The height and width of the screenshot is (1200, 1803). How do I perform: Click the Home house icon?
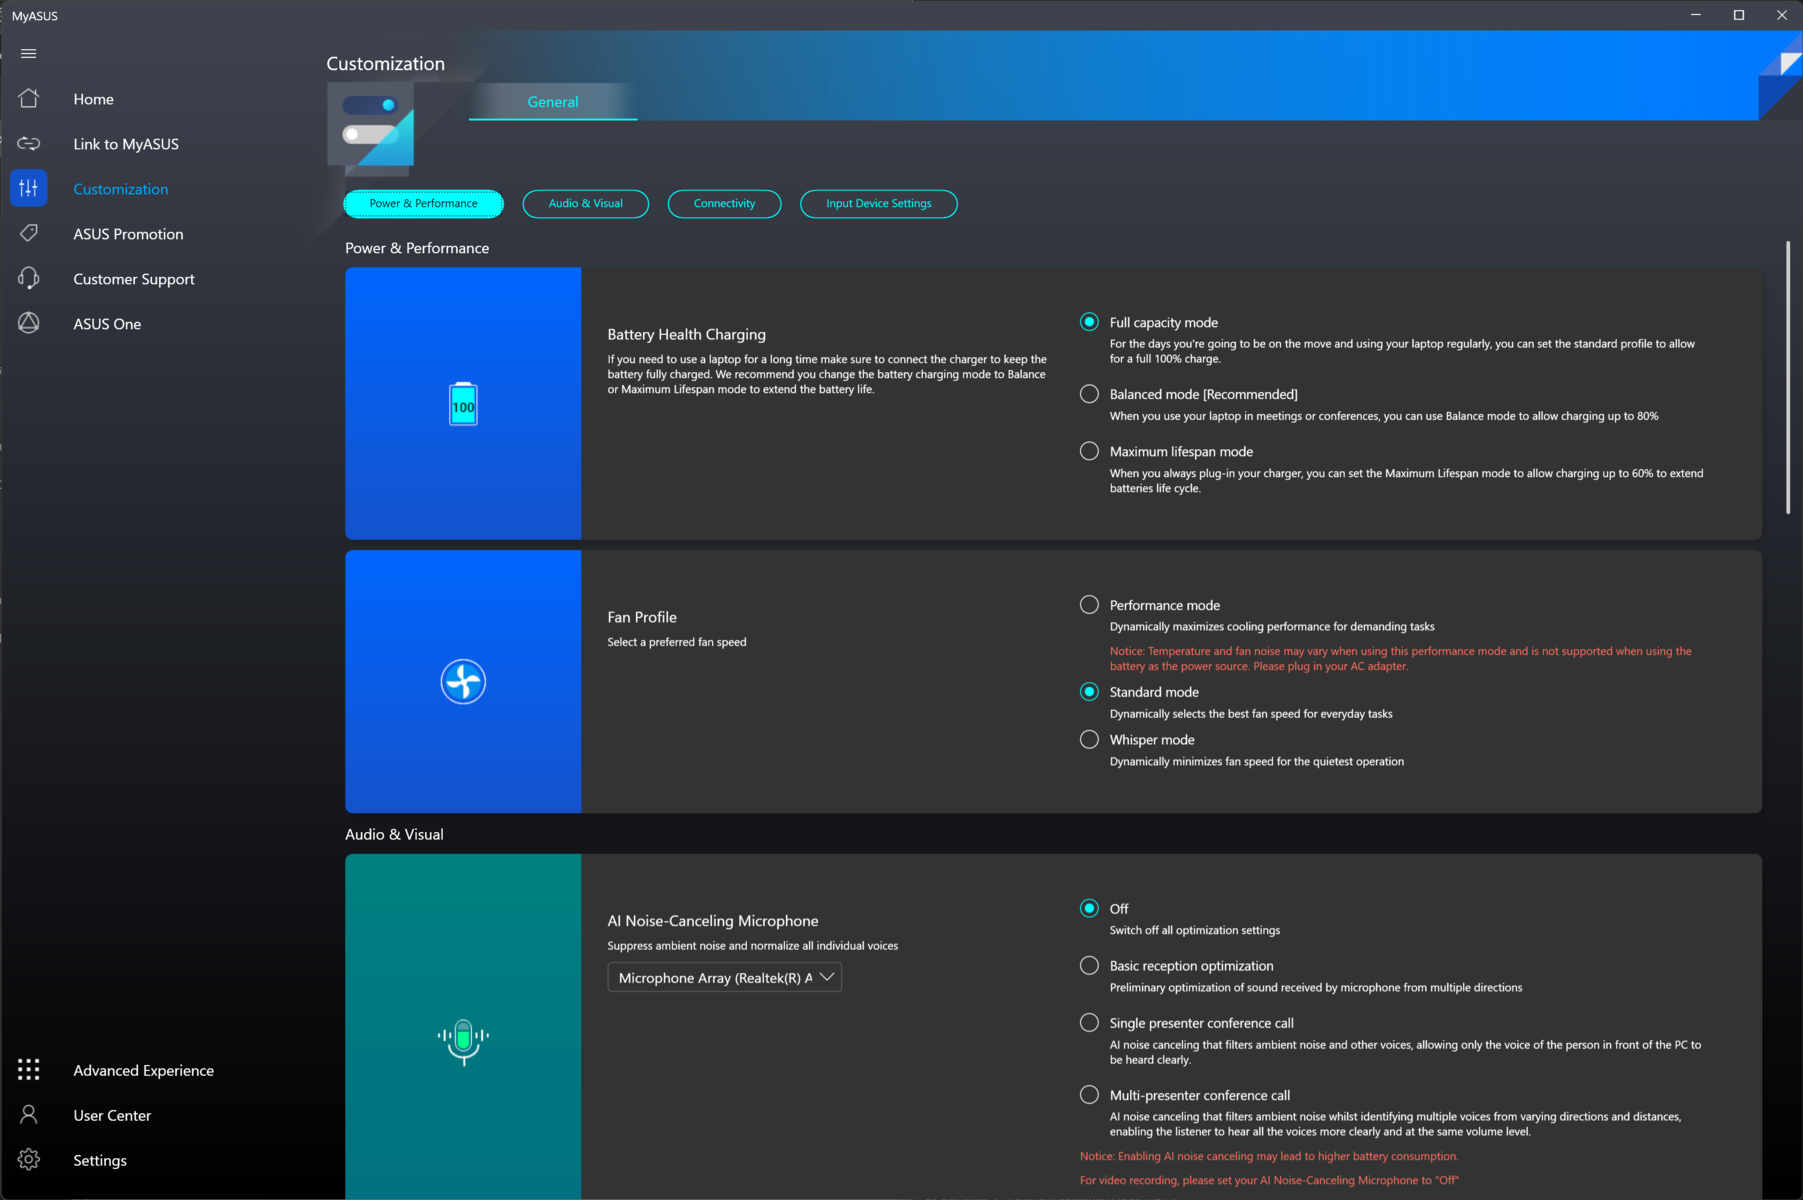click(28, 99)
